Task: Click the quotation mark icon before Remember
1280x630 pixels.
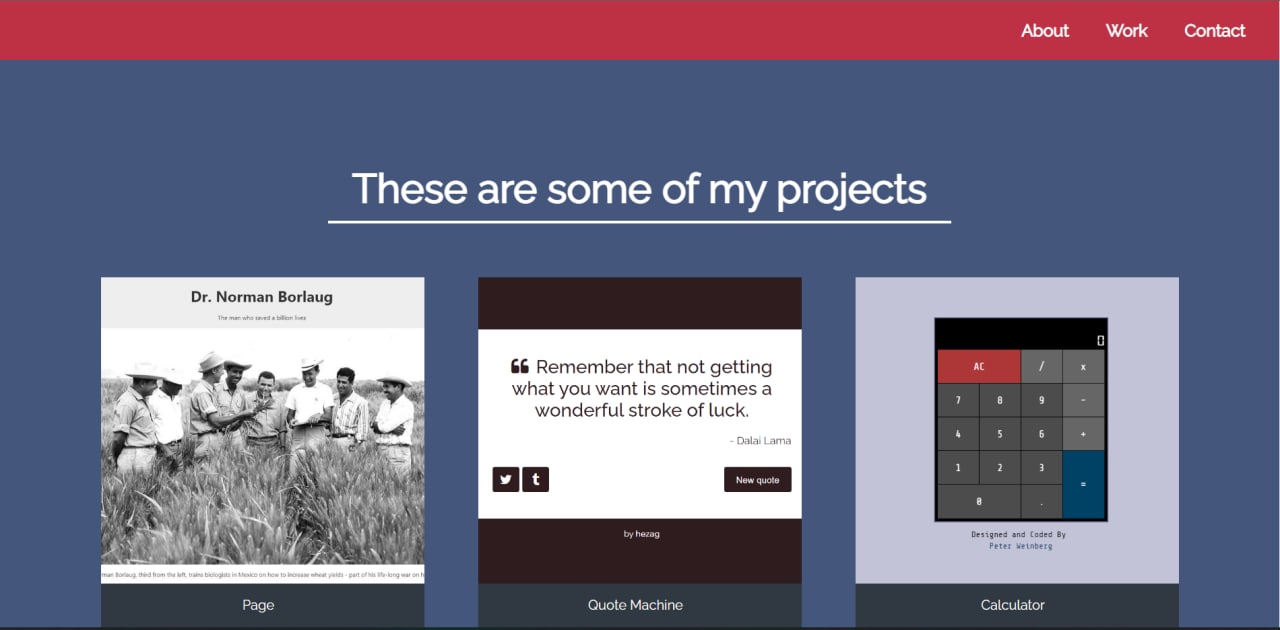Action: 519,366
